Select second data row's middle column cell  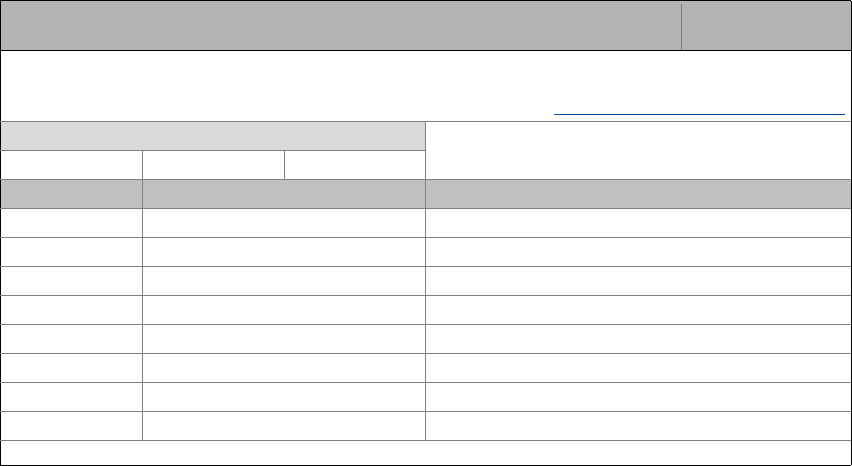pyautogui.click(x=284, y=251)
